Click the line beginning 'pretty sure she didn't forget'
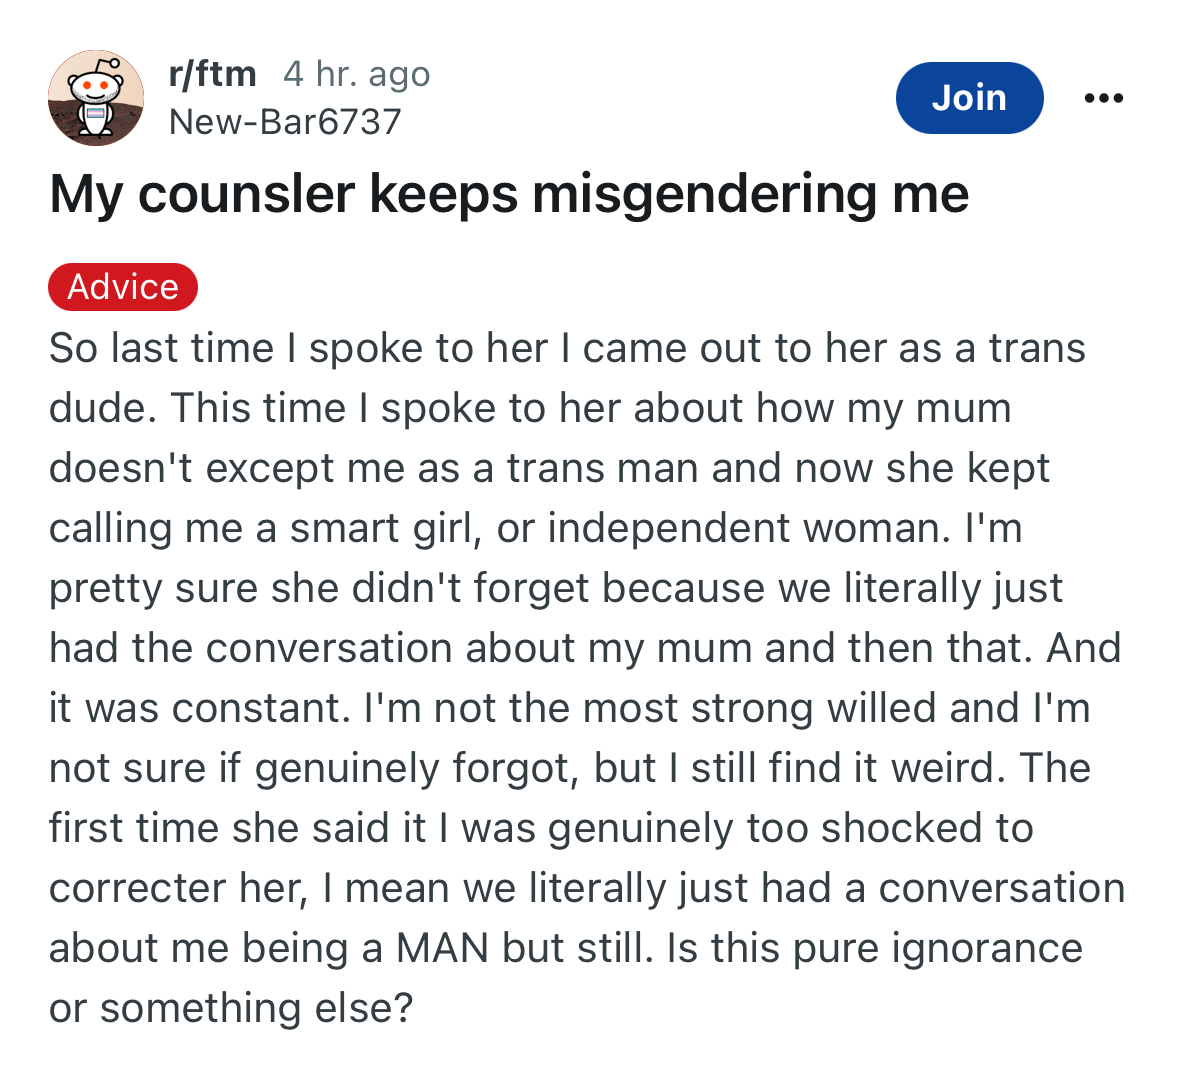Screen dimensions: 1179x1069 pyautogui.click(x=556, y=589)
